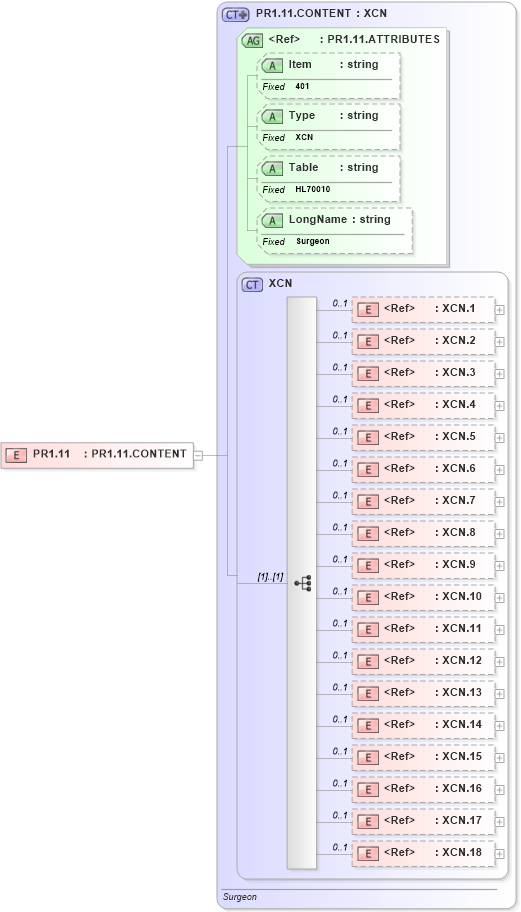Expand the XCN.12 plus box
Image resolution: width=521 pixels, height=912 pixels.
pos(499,662)
